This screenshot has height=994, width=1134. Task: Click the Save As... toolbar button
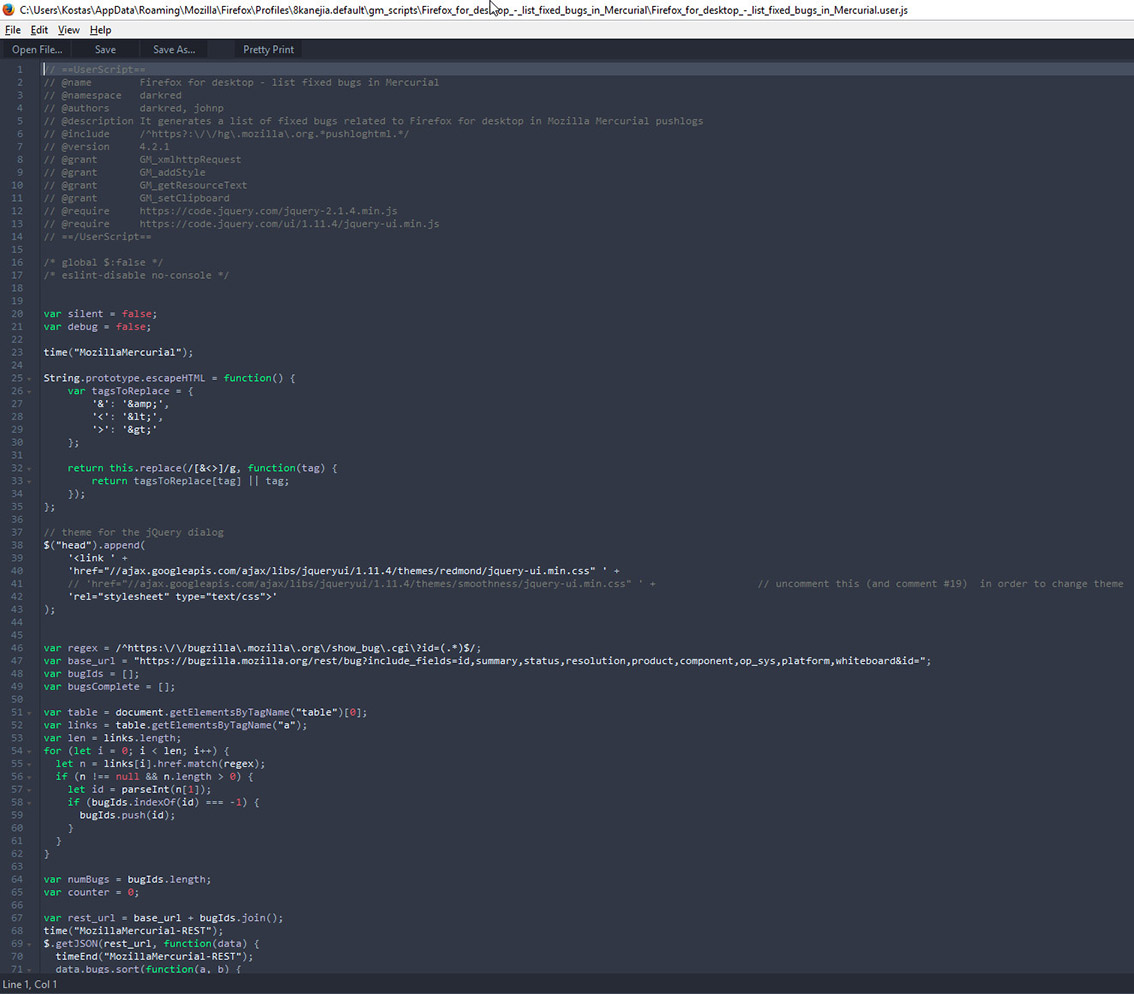pyautogui.click(x=174, y=49)
